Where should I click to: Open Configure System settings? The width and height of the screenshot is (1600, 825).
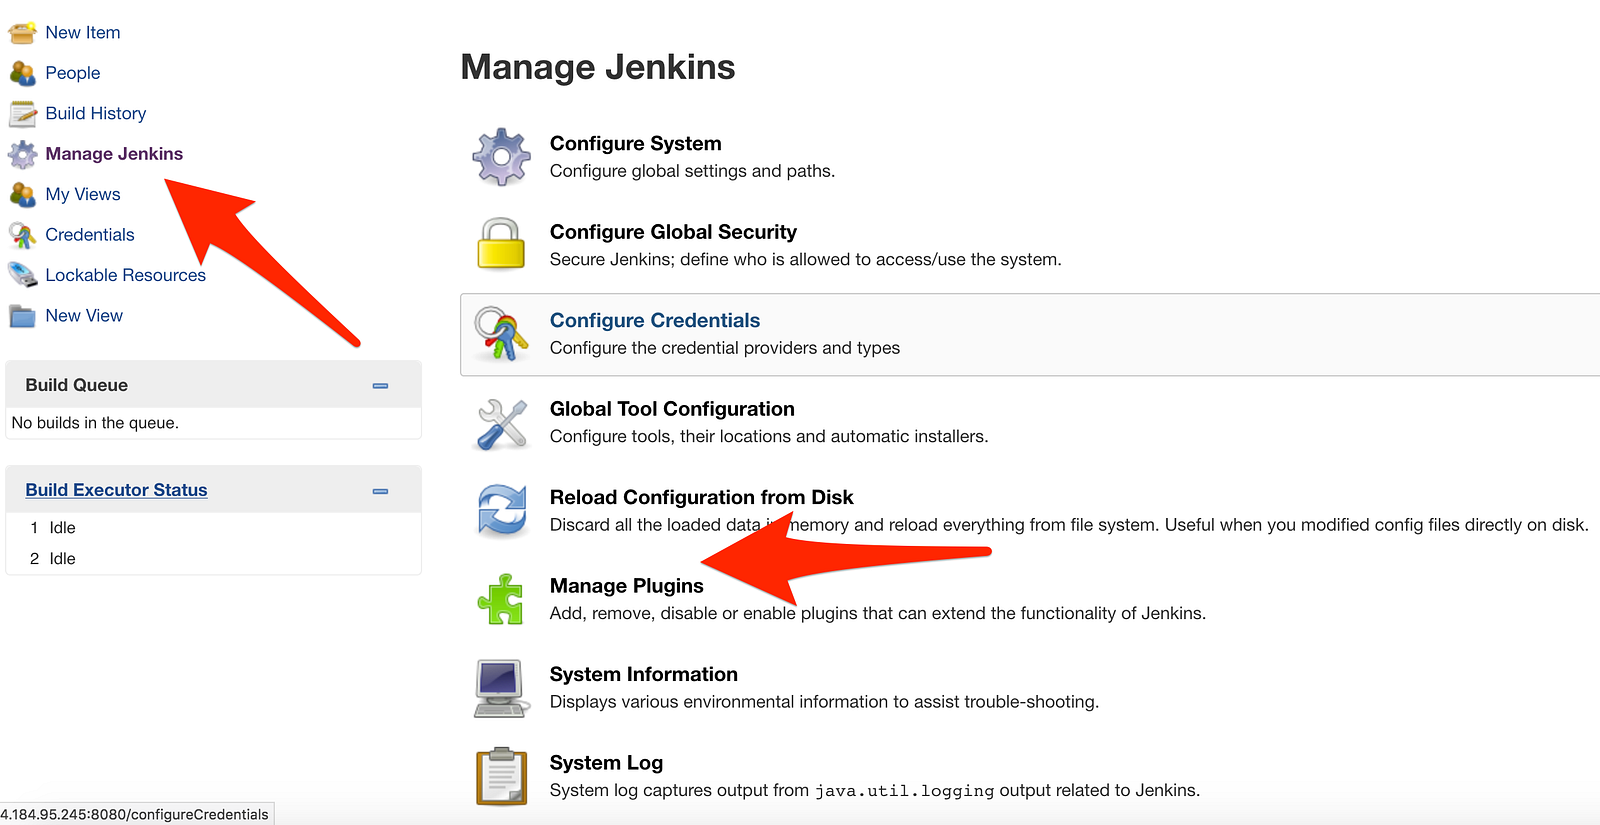(x=636, y=144)
